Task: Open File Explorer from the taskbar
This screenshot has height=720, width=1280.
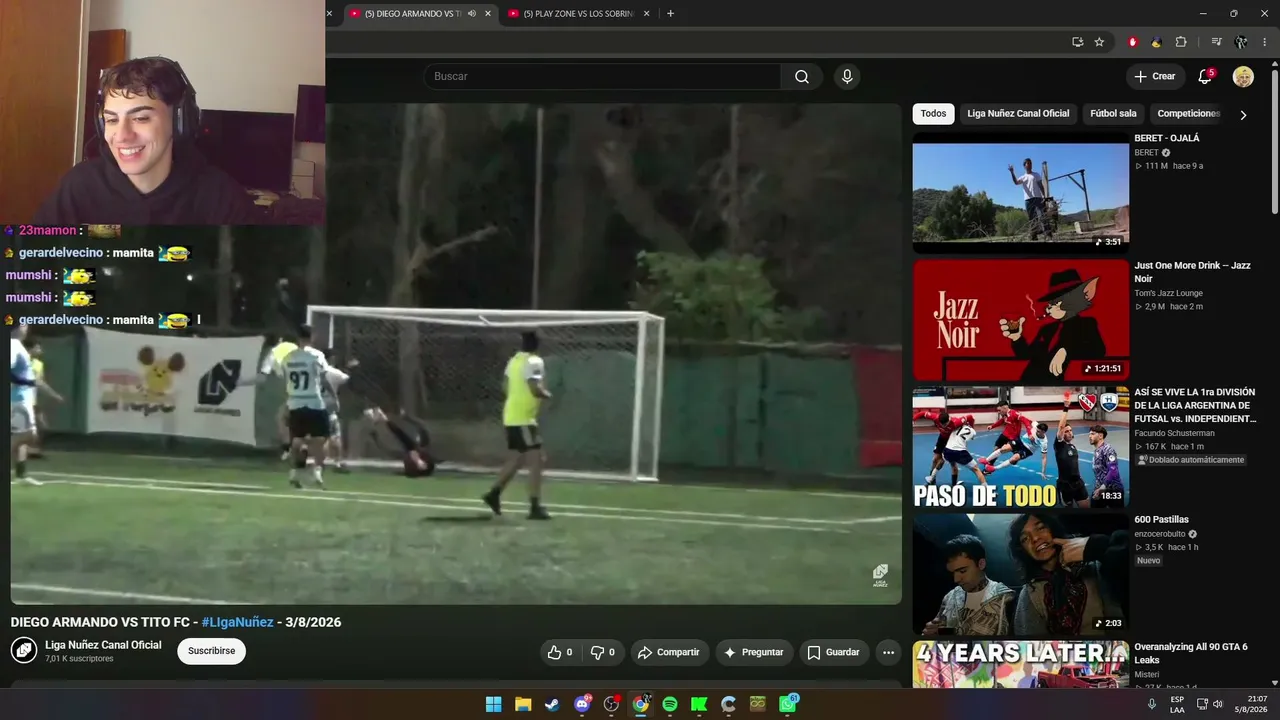Action: click(523, 704)
